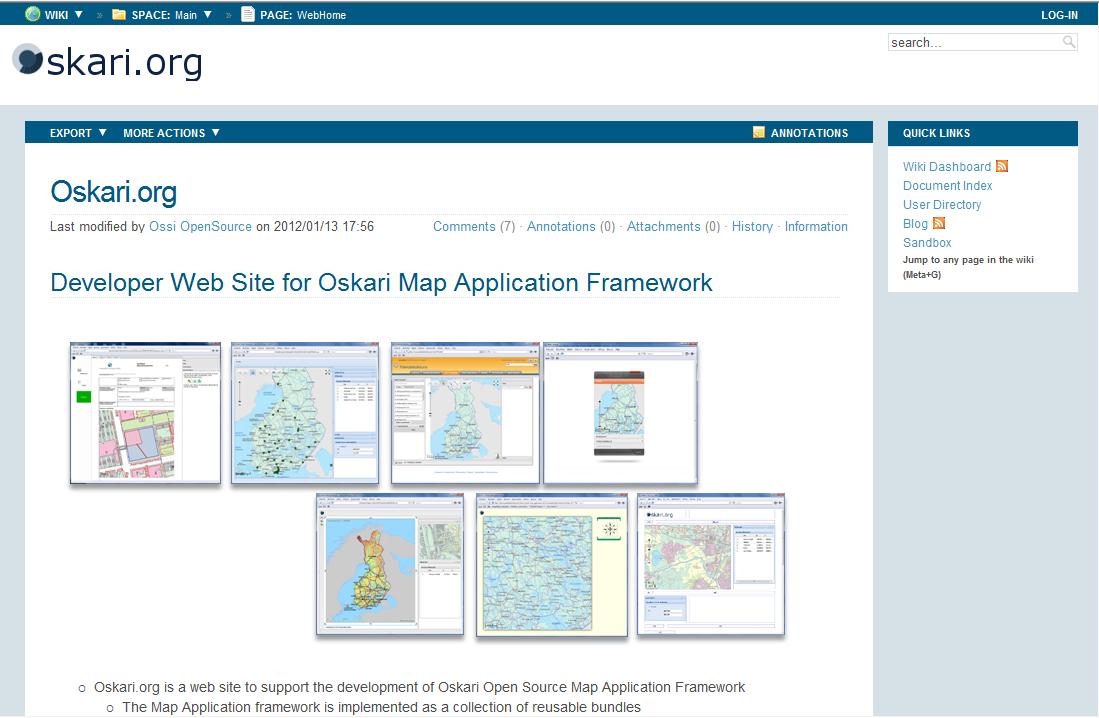The image size is (1099, 718).
Task: Open the Ossi OpenSource author link
Action: tap(200, 226)
